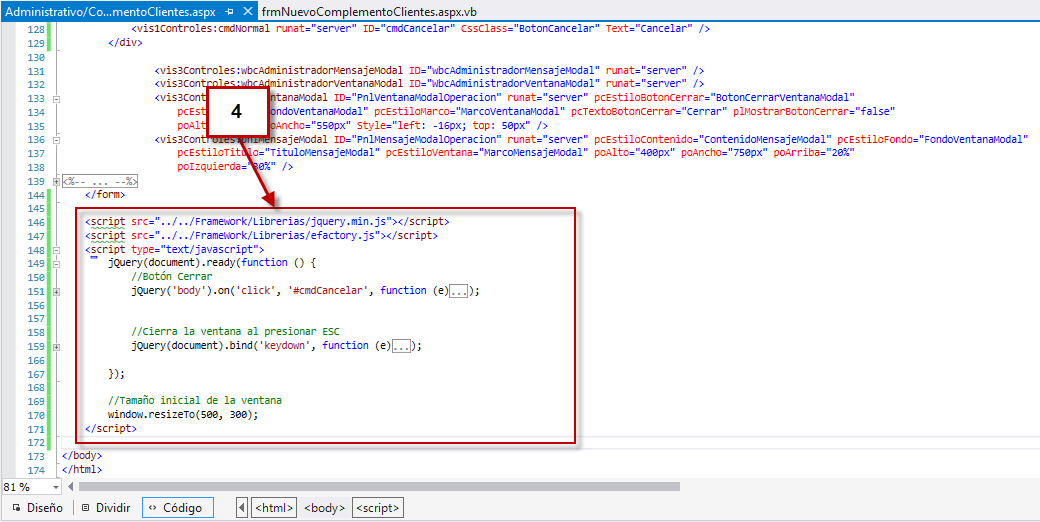The image size is (1040, 522).
Task: Click the //Botón Cerrar comment
Action: pyautogui.click(x=171, y=277)
